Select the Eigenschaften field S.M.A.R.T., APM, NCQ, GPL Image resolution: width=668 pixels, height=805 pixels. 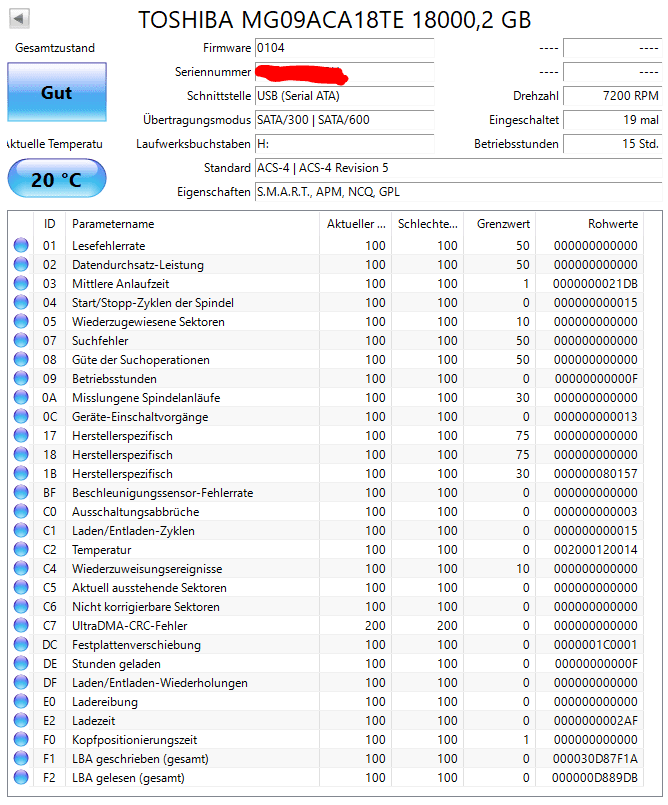click(x=459, y=191)
